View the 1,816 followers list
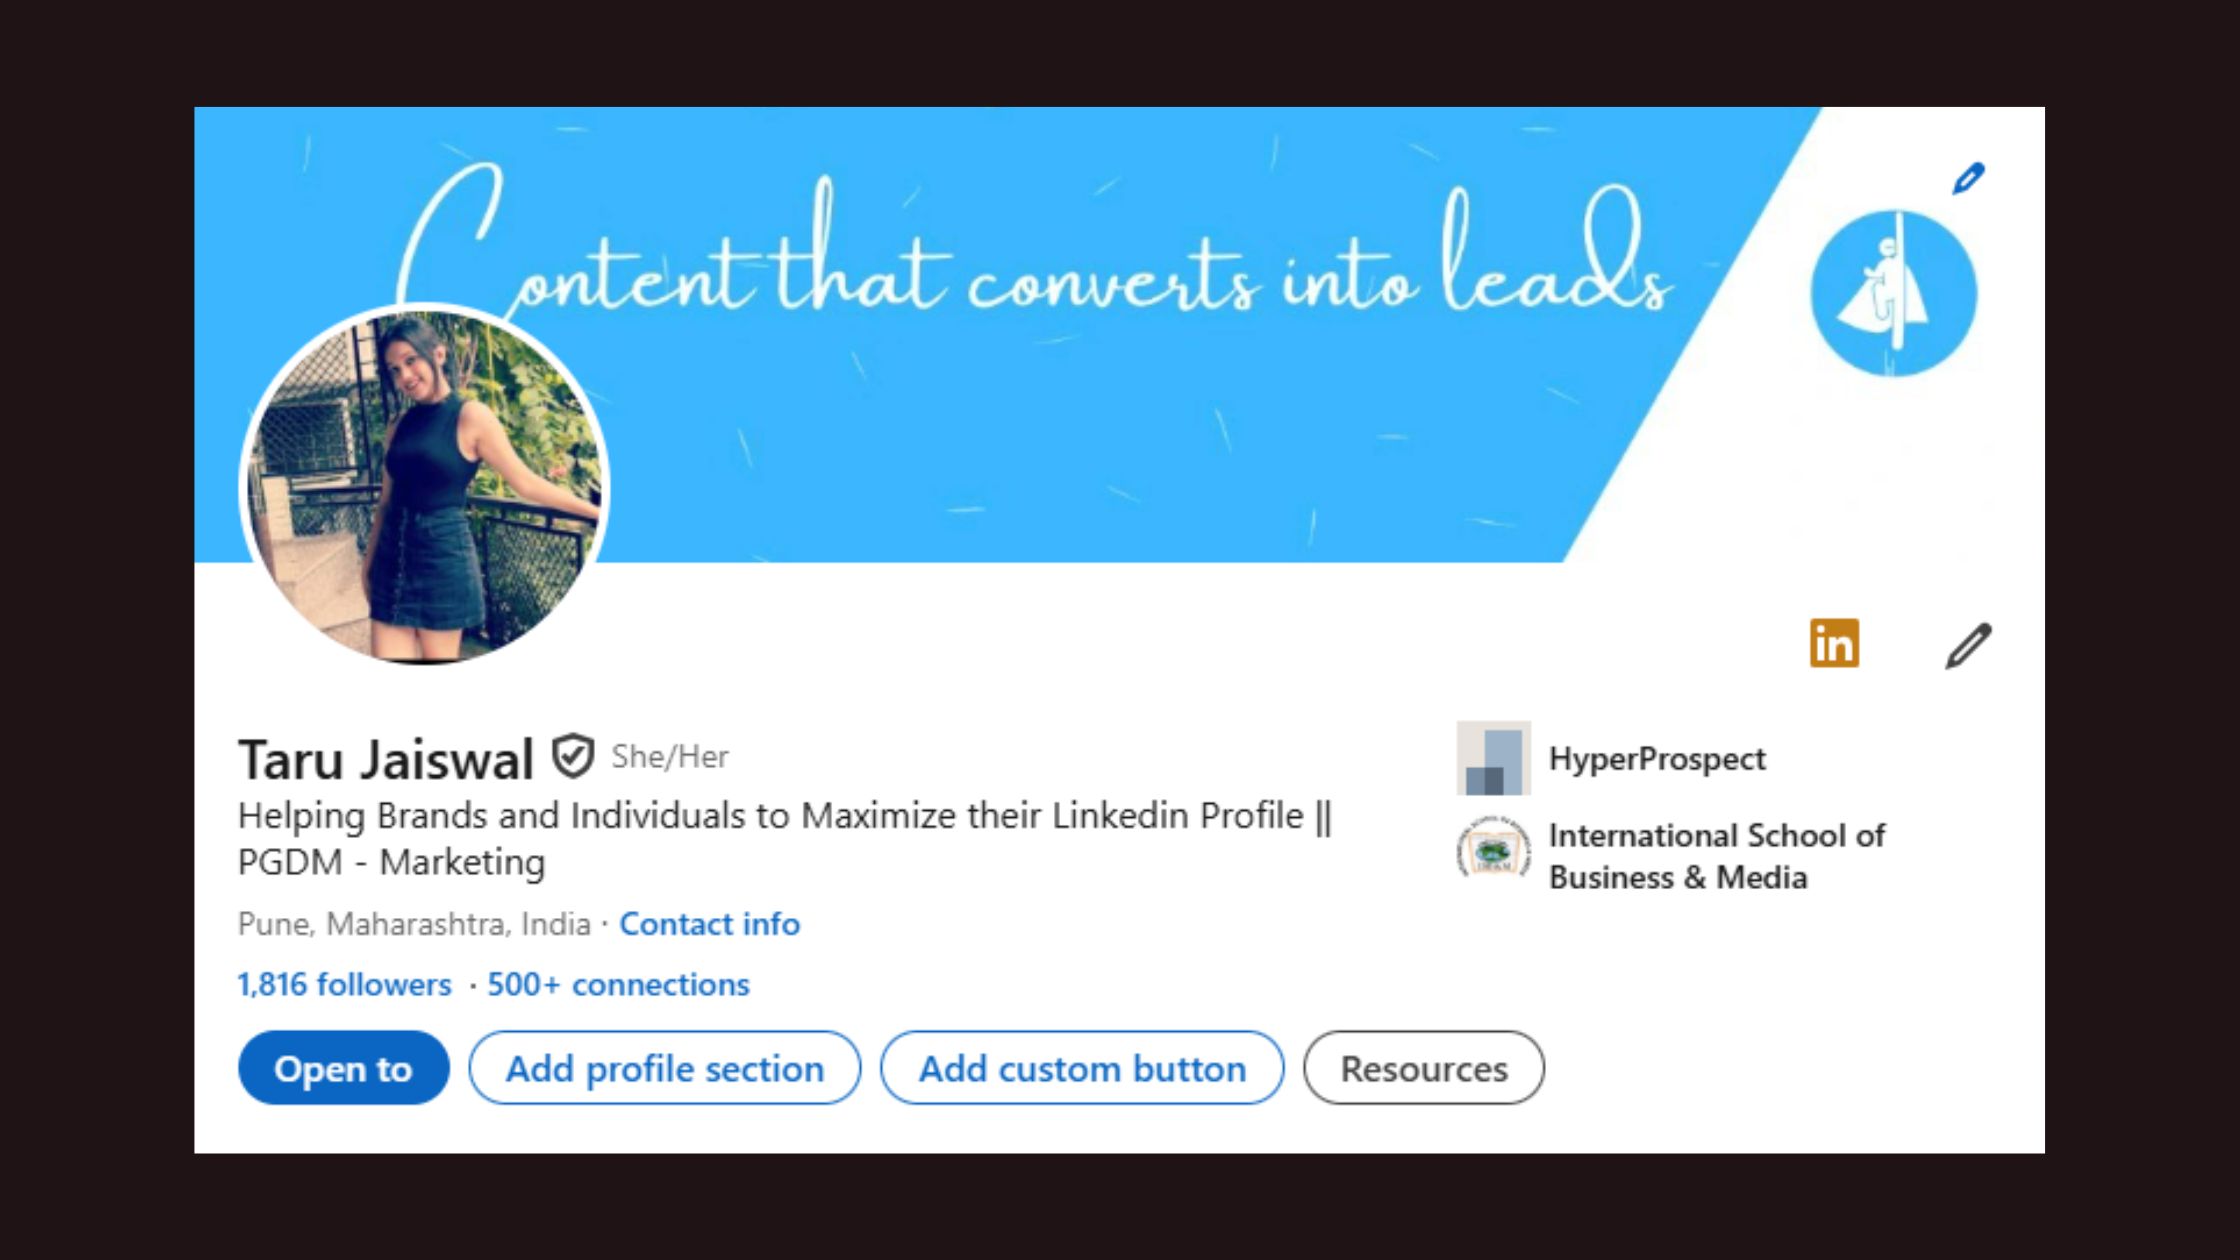The width and height of the screenshot is (2240, 1260). pos(343,985)
